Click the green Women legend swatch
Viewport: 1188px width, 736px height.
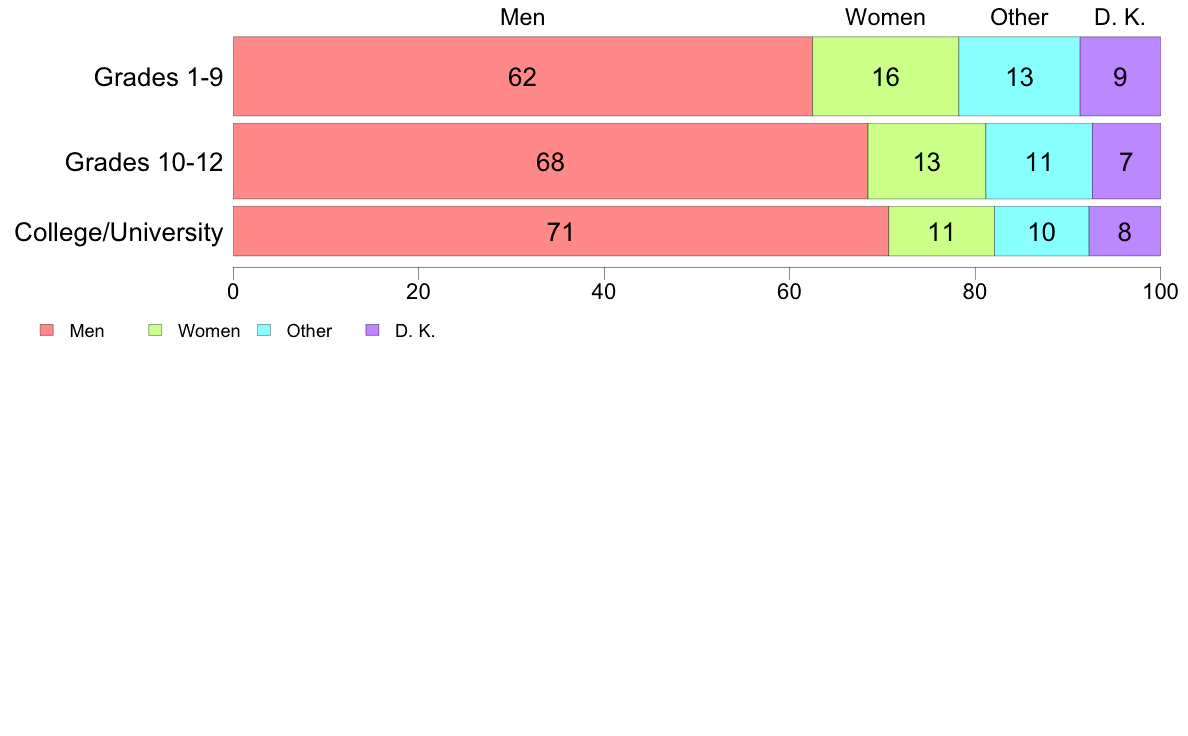coord(155,330)
